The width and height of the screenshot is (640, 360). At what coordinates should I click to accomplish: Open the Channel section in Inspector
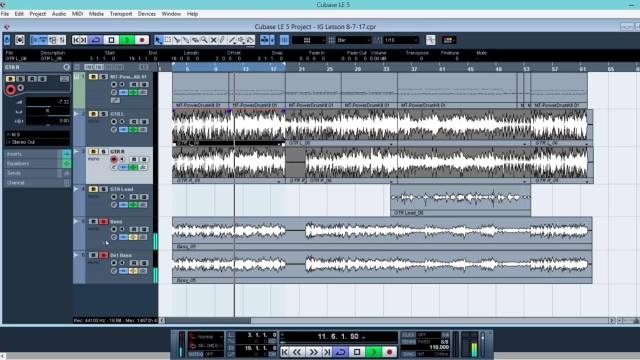[x=37, y=183]
